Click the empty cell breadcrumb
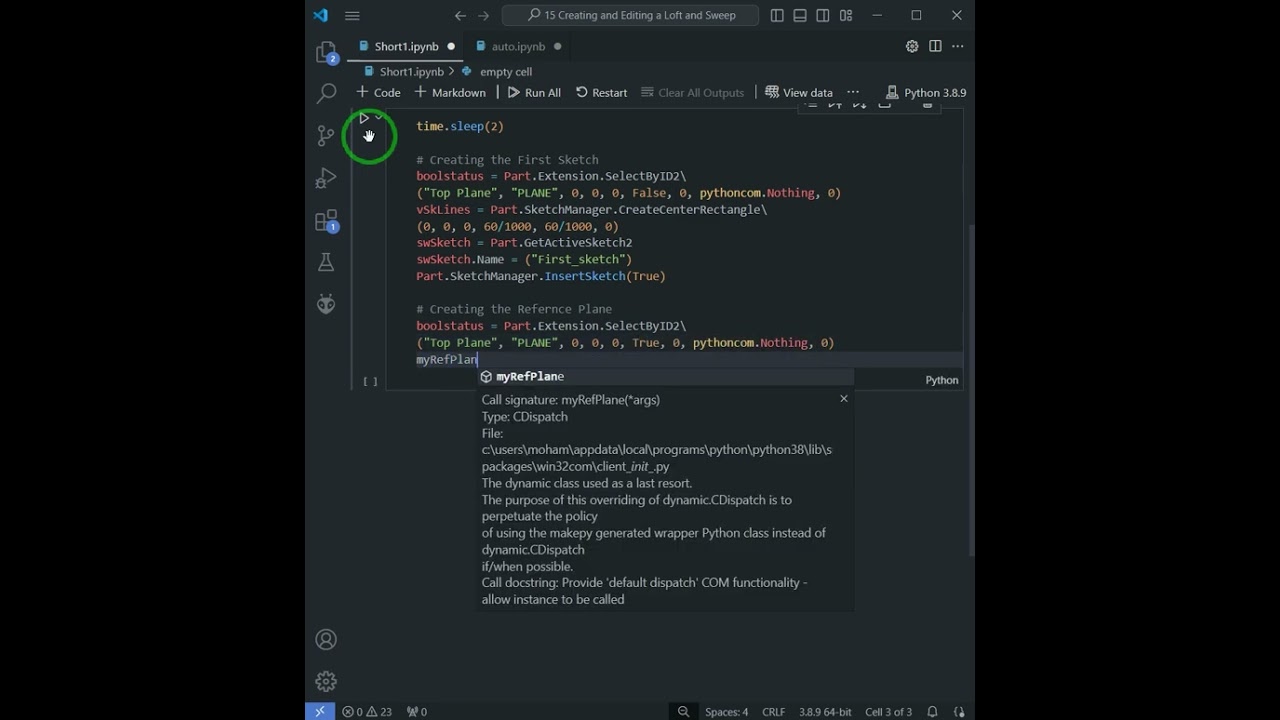1280x720 pixels. pos(506,72)
